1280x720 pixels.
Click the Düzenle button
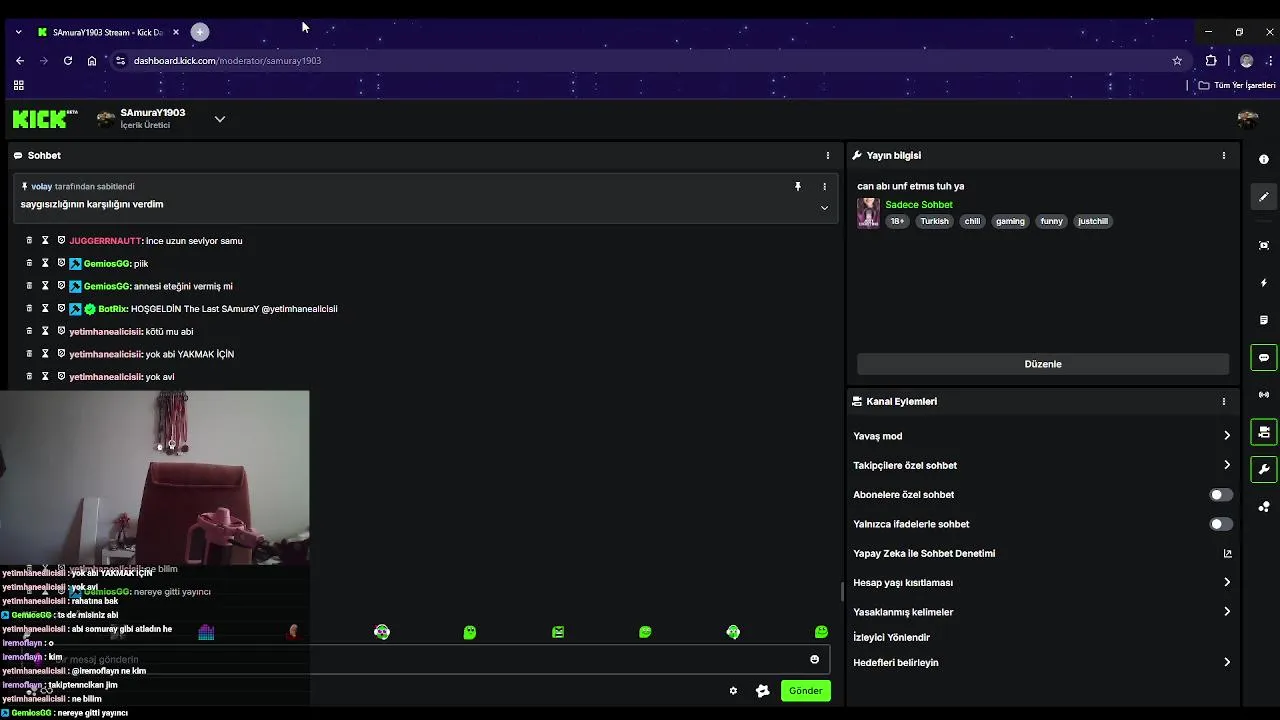[1043, 364]
